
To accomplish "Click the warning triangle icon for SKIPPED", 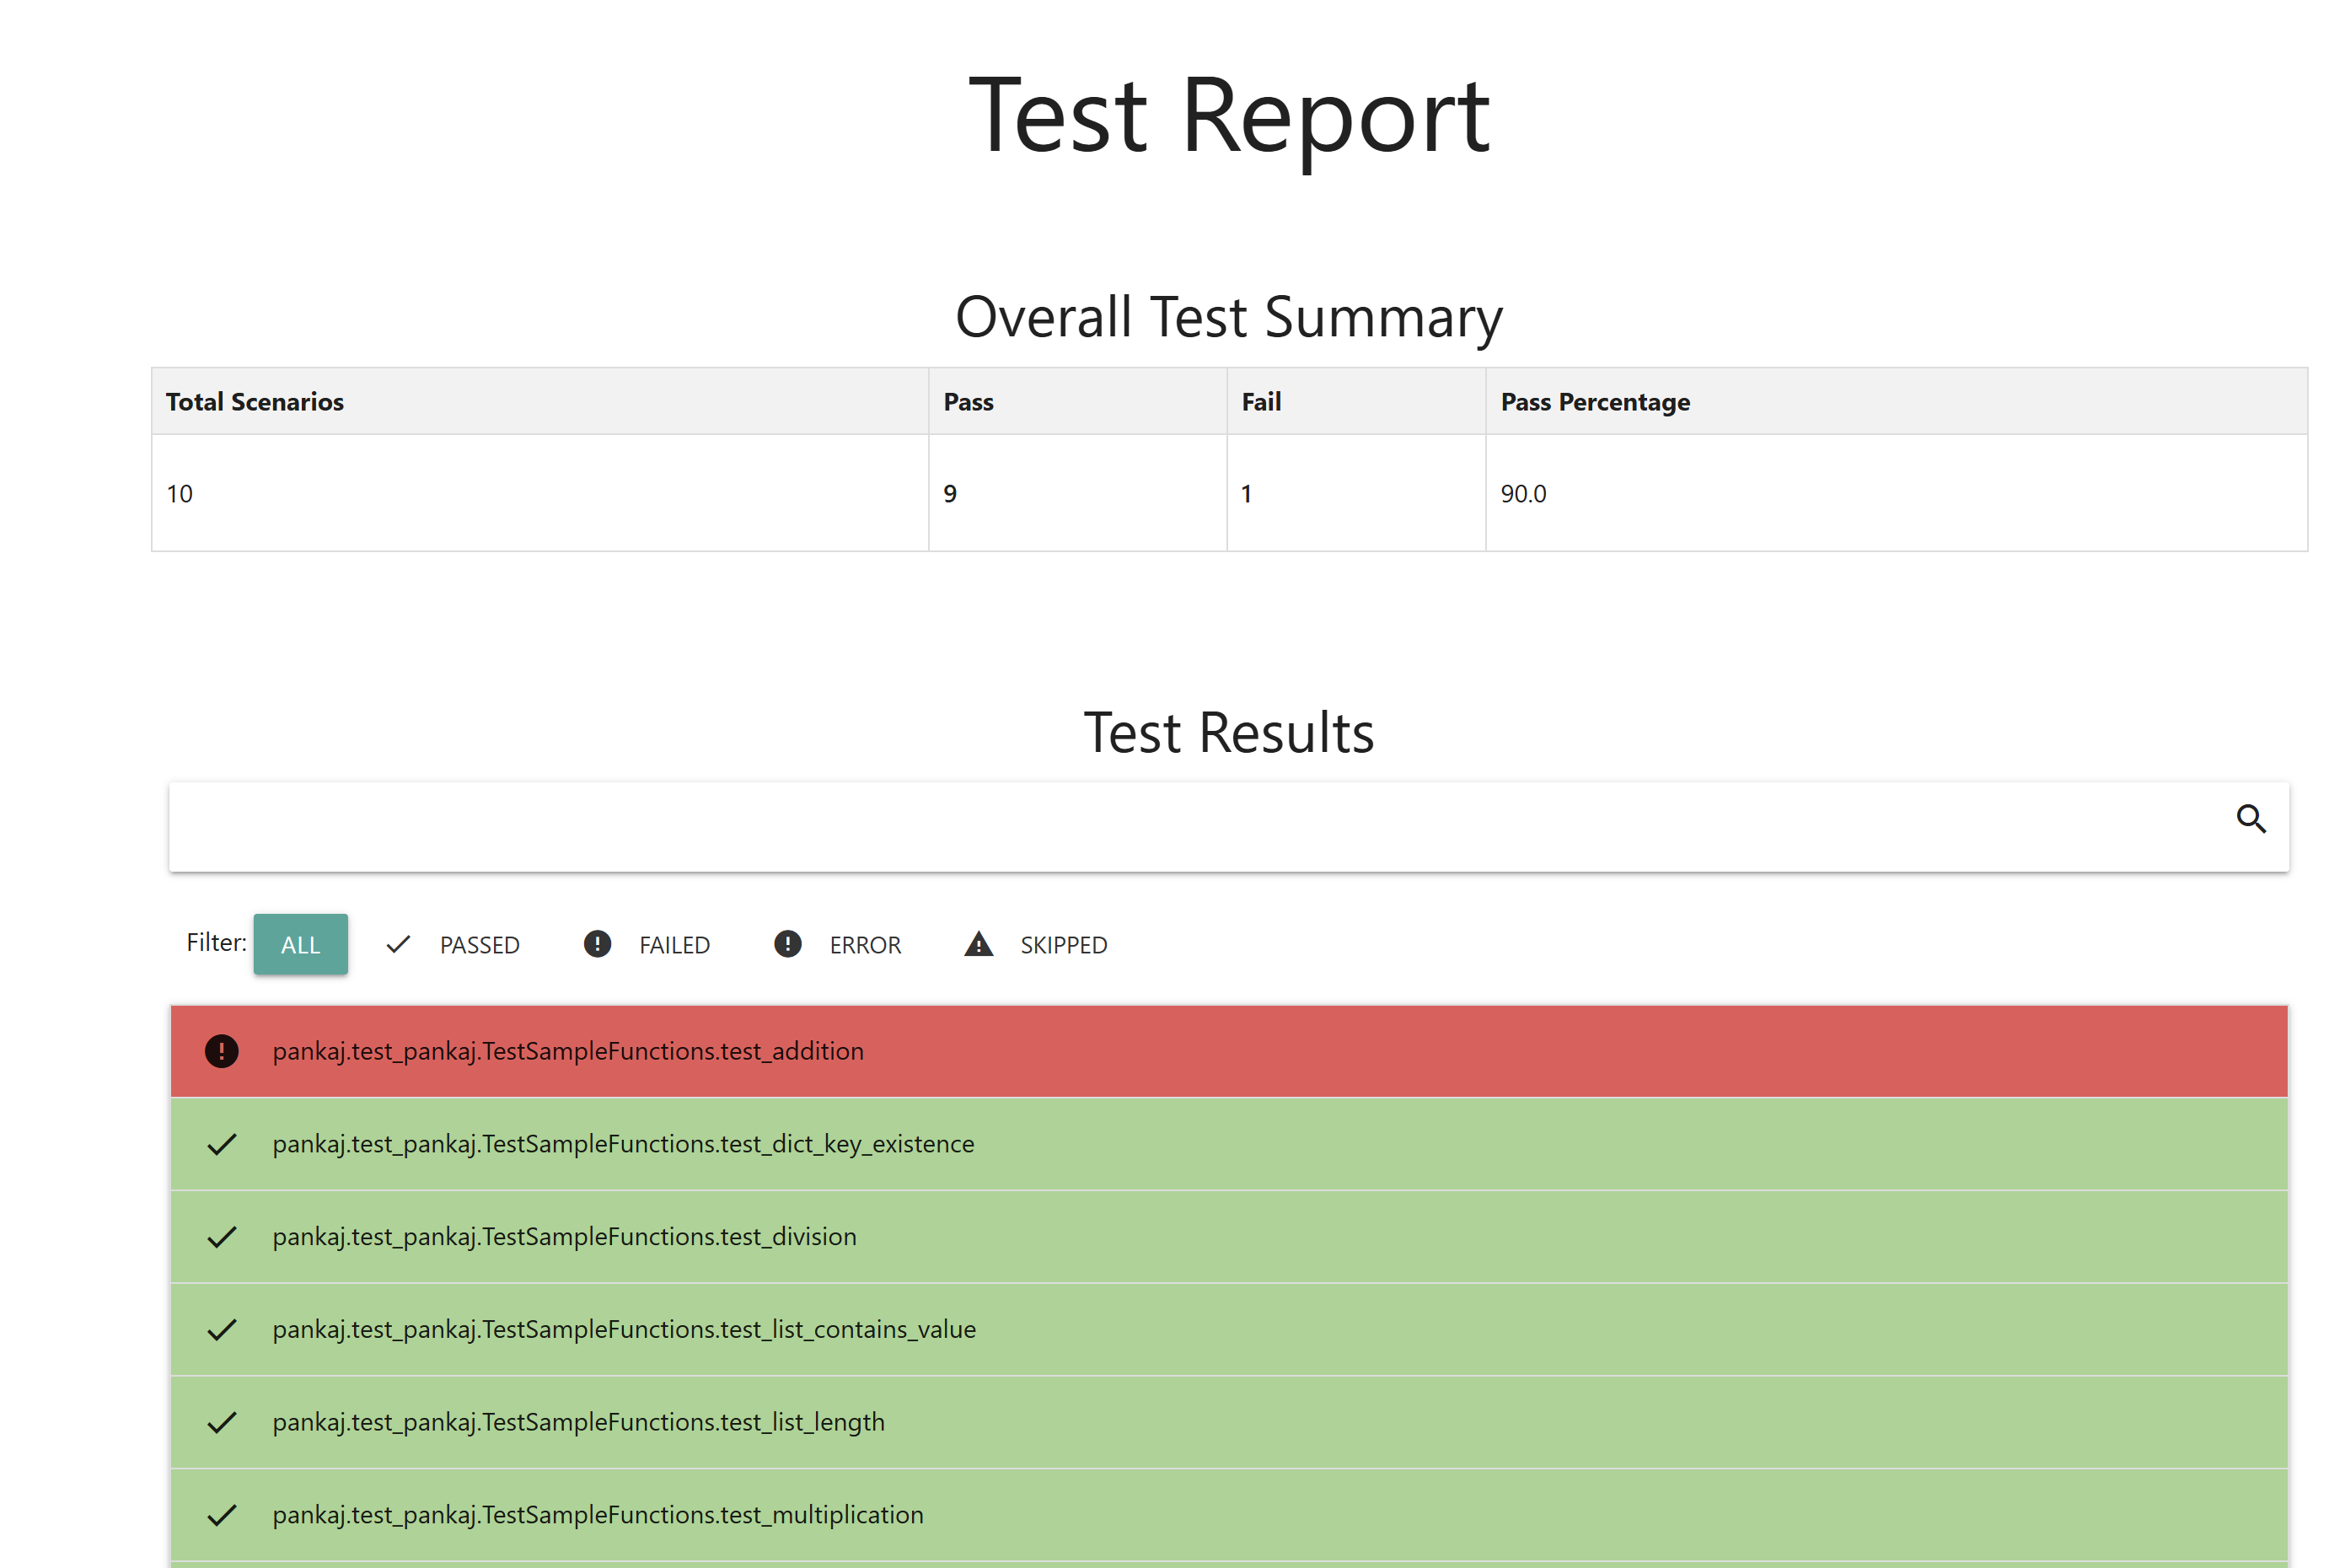I will tap(978, 944).
